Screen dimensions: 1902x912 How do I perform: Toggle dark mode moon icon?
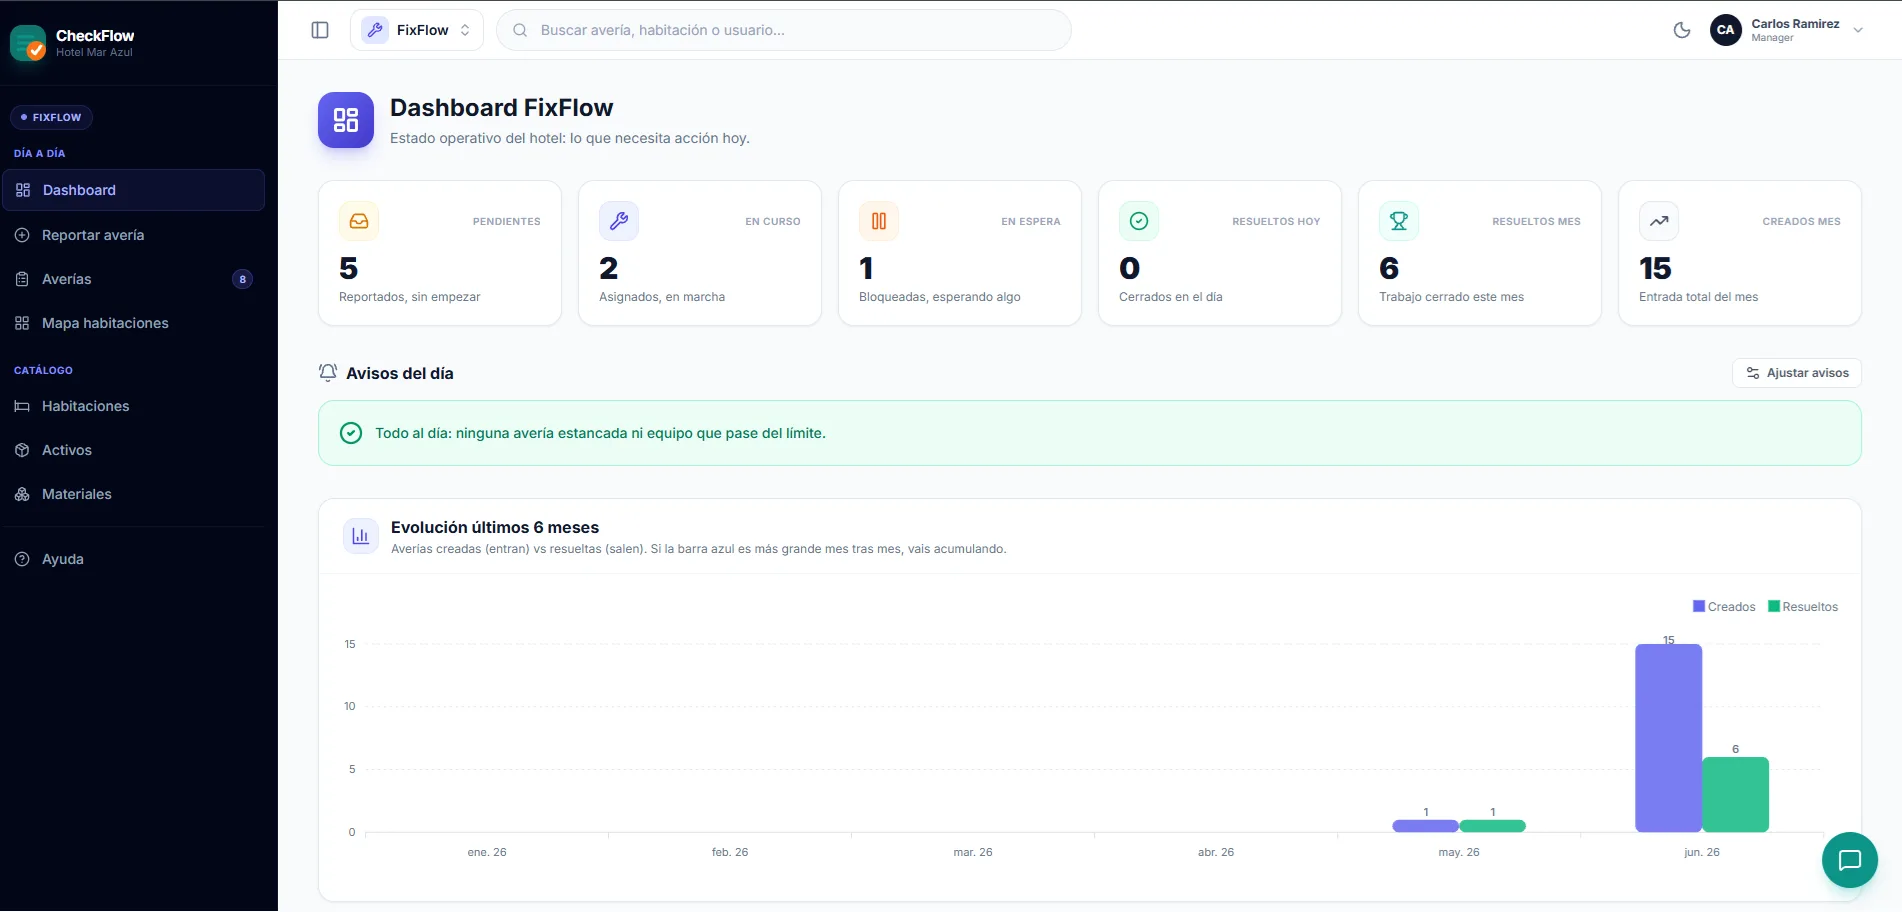point(1682,30)
